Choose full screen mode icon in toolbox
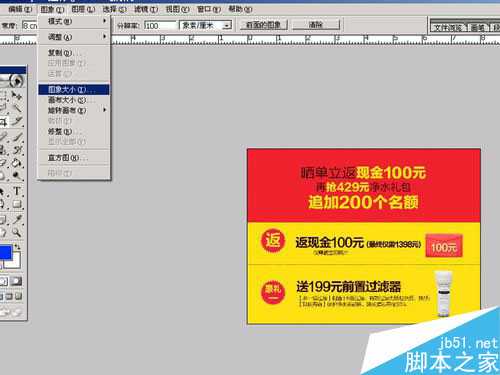This screenshot has width=500, height=375. click(19, 296)
